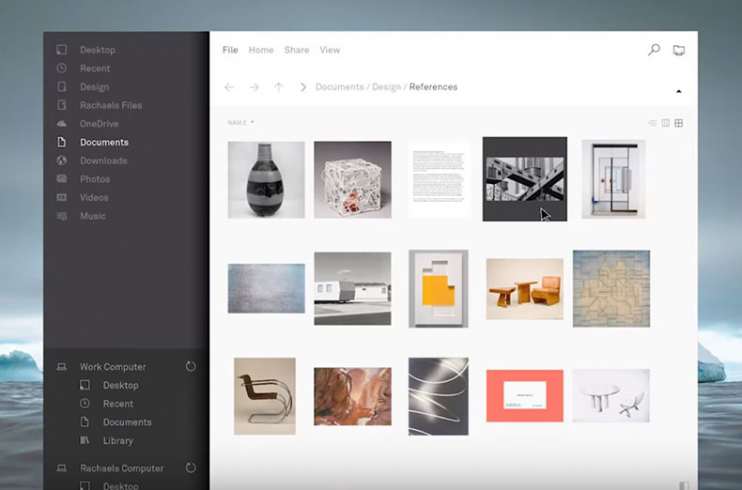Image resolution: width=742 pixels, height=490 pixels.
Task: Select Rachaels Files label in sidebar
Action: [111, 105]
